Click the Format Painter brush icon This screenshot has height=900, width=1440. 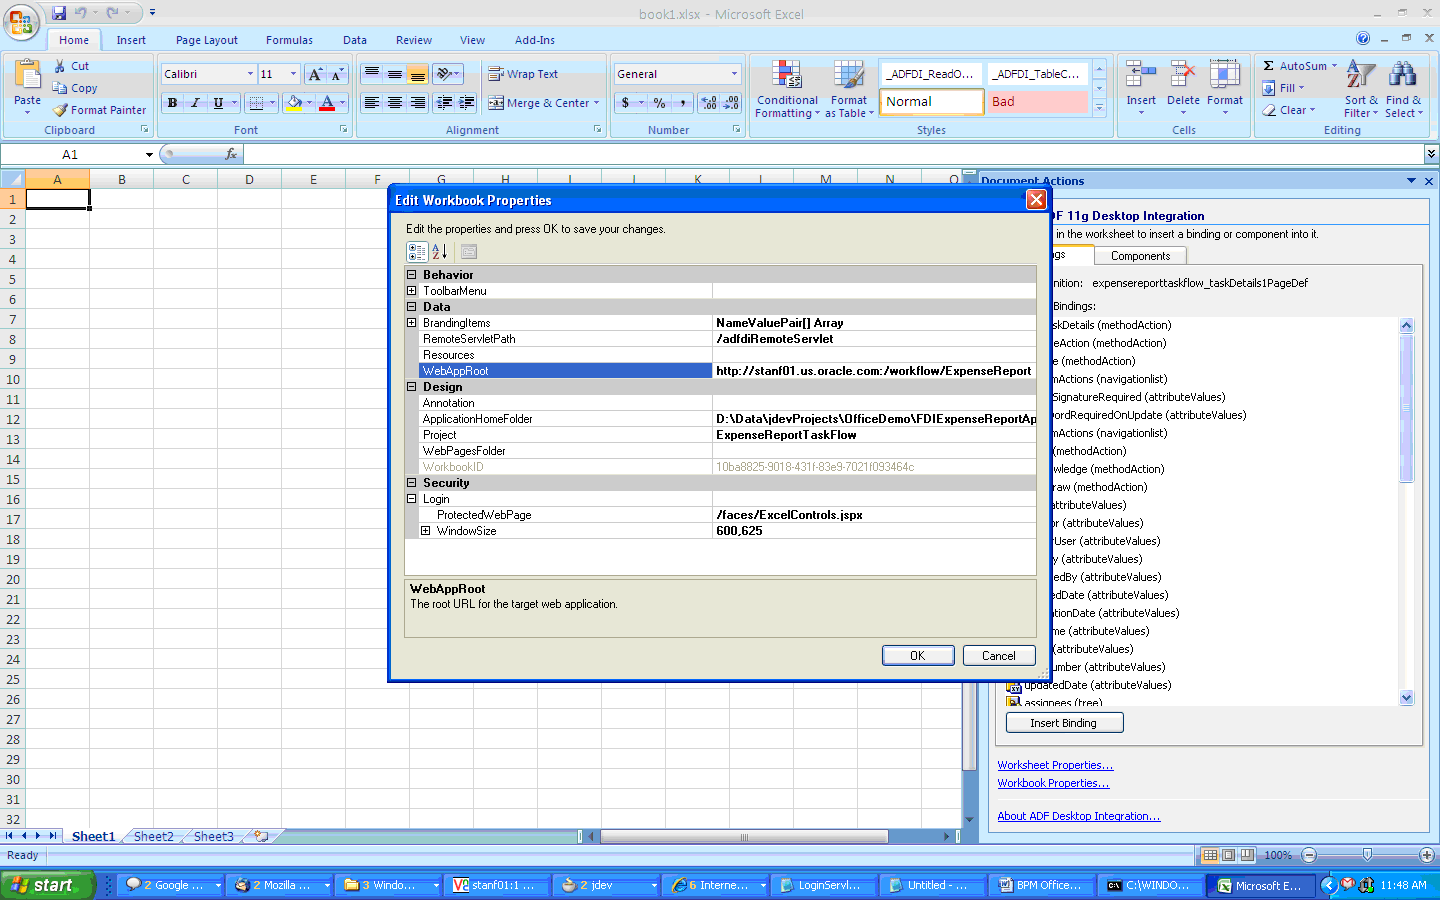(60, 110)
